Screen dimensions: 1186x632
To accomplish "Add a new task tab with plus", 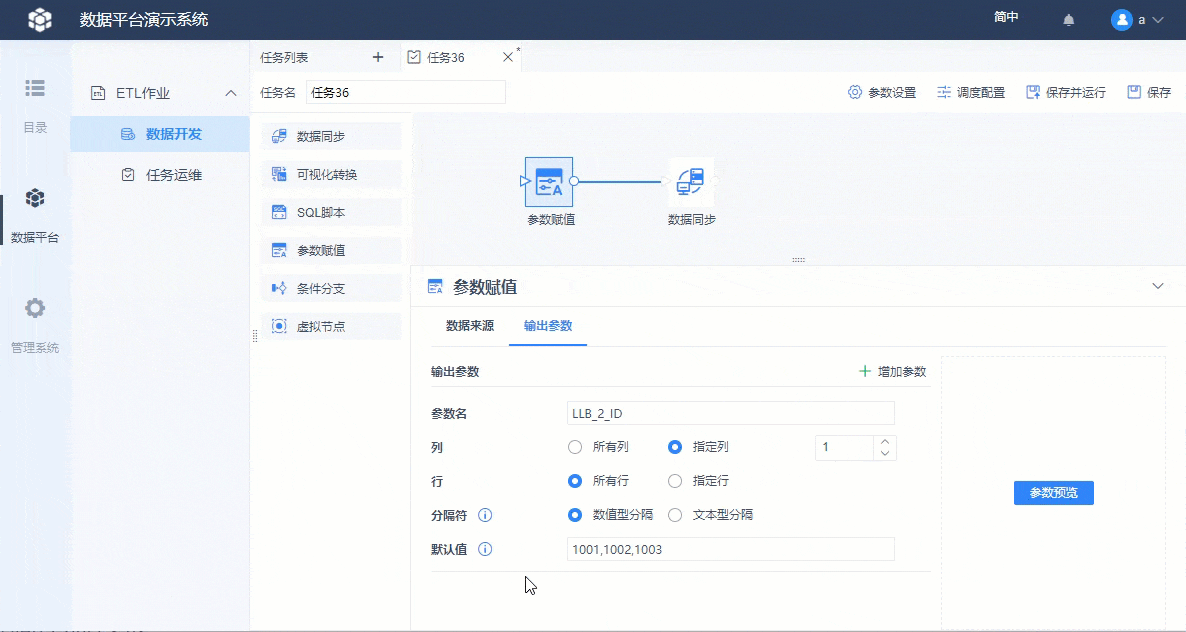I will (378, 57).
